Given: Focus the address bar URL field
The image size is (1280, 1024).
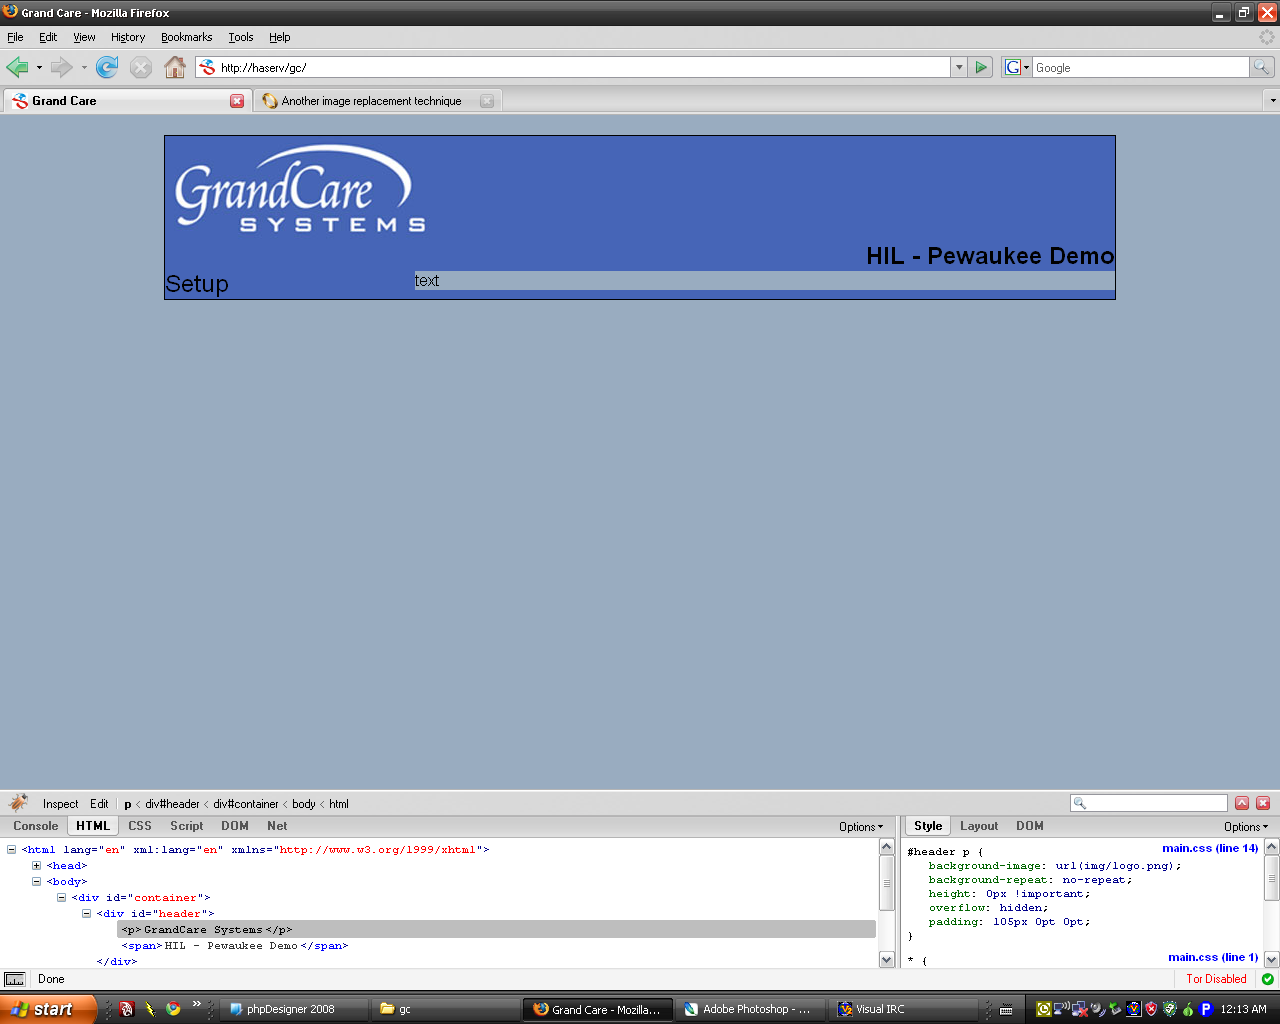Looking at the screenshot, I should pyautogui.click(x=584, y=67).
